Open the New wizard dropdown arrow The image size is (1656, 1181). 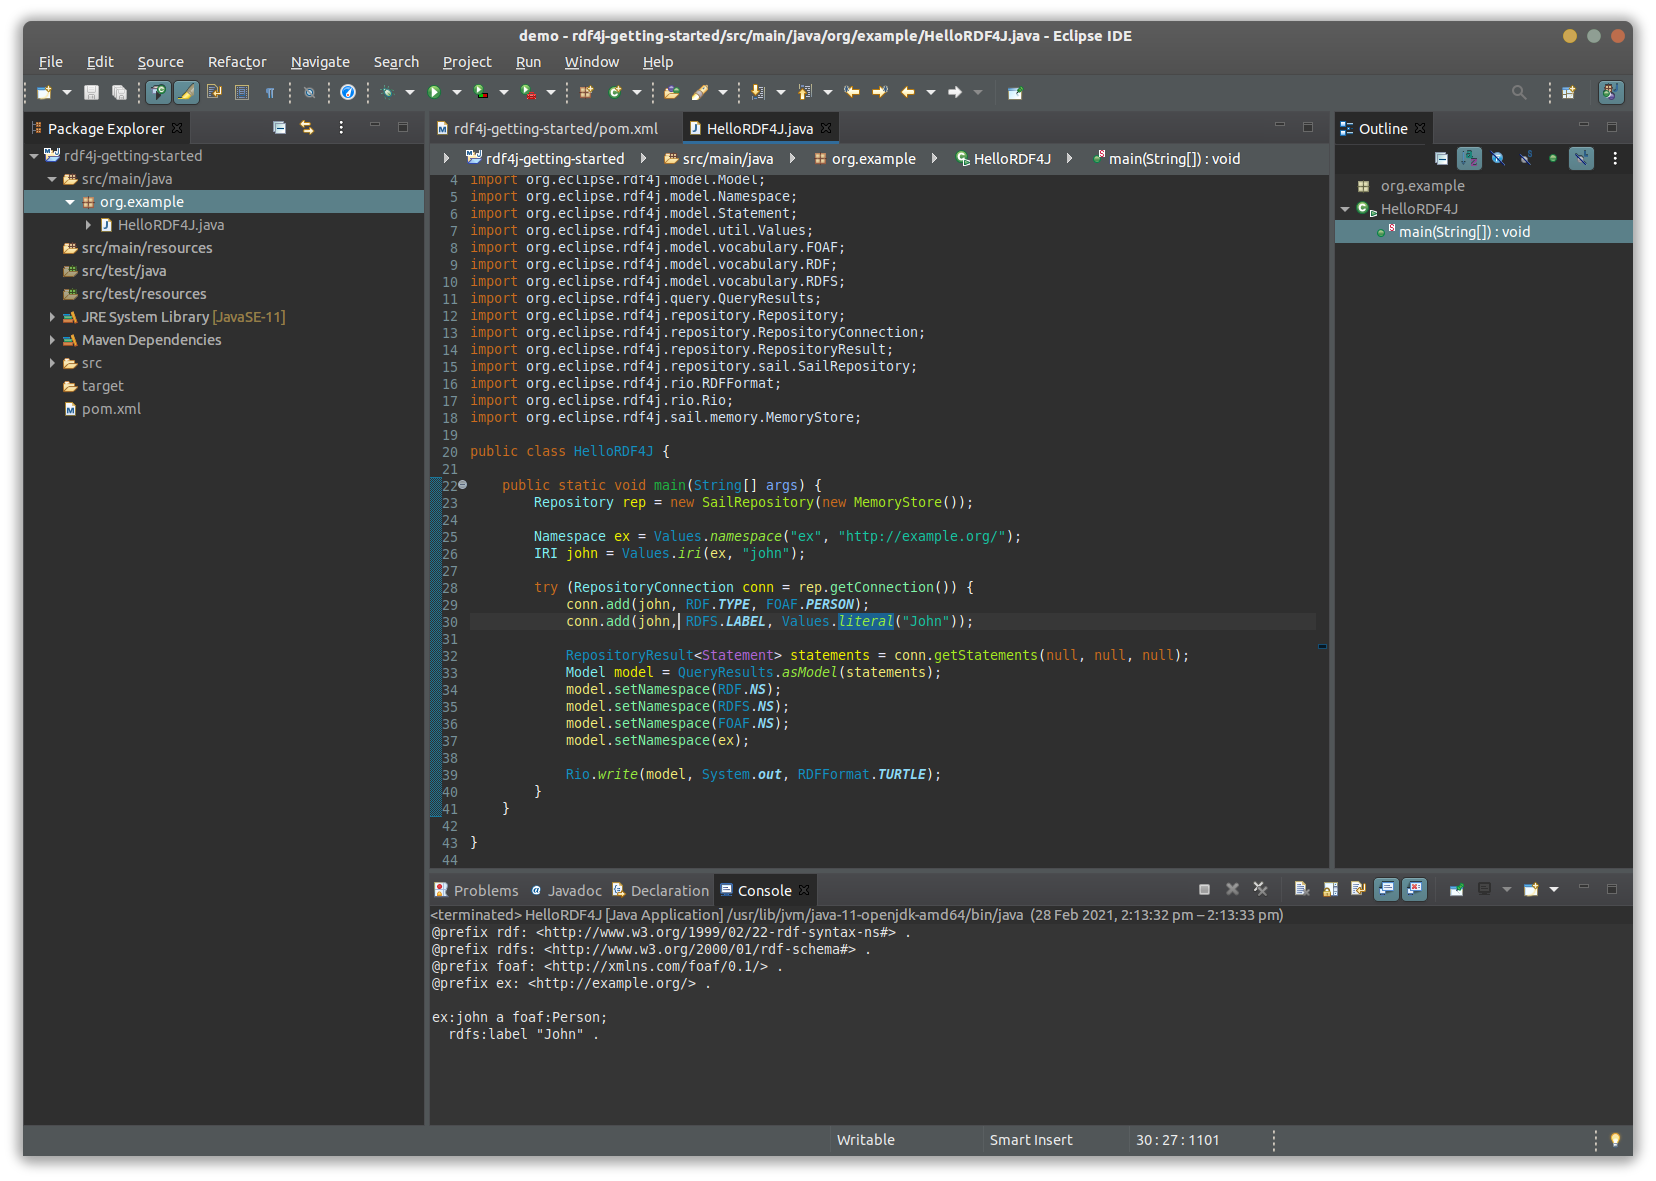(x=67, y=93)
